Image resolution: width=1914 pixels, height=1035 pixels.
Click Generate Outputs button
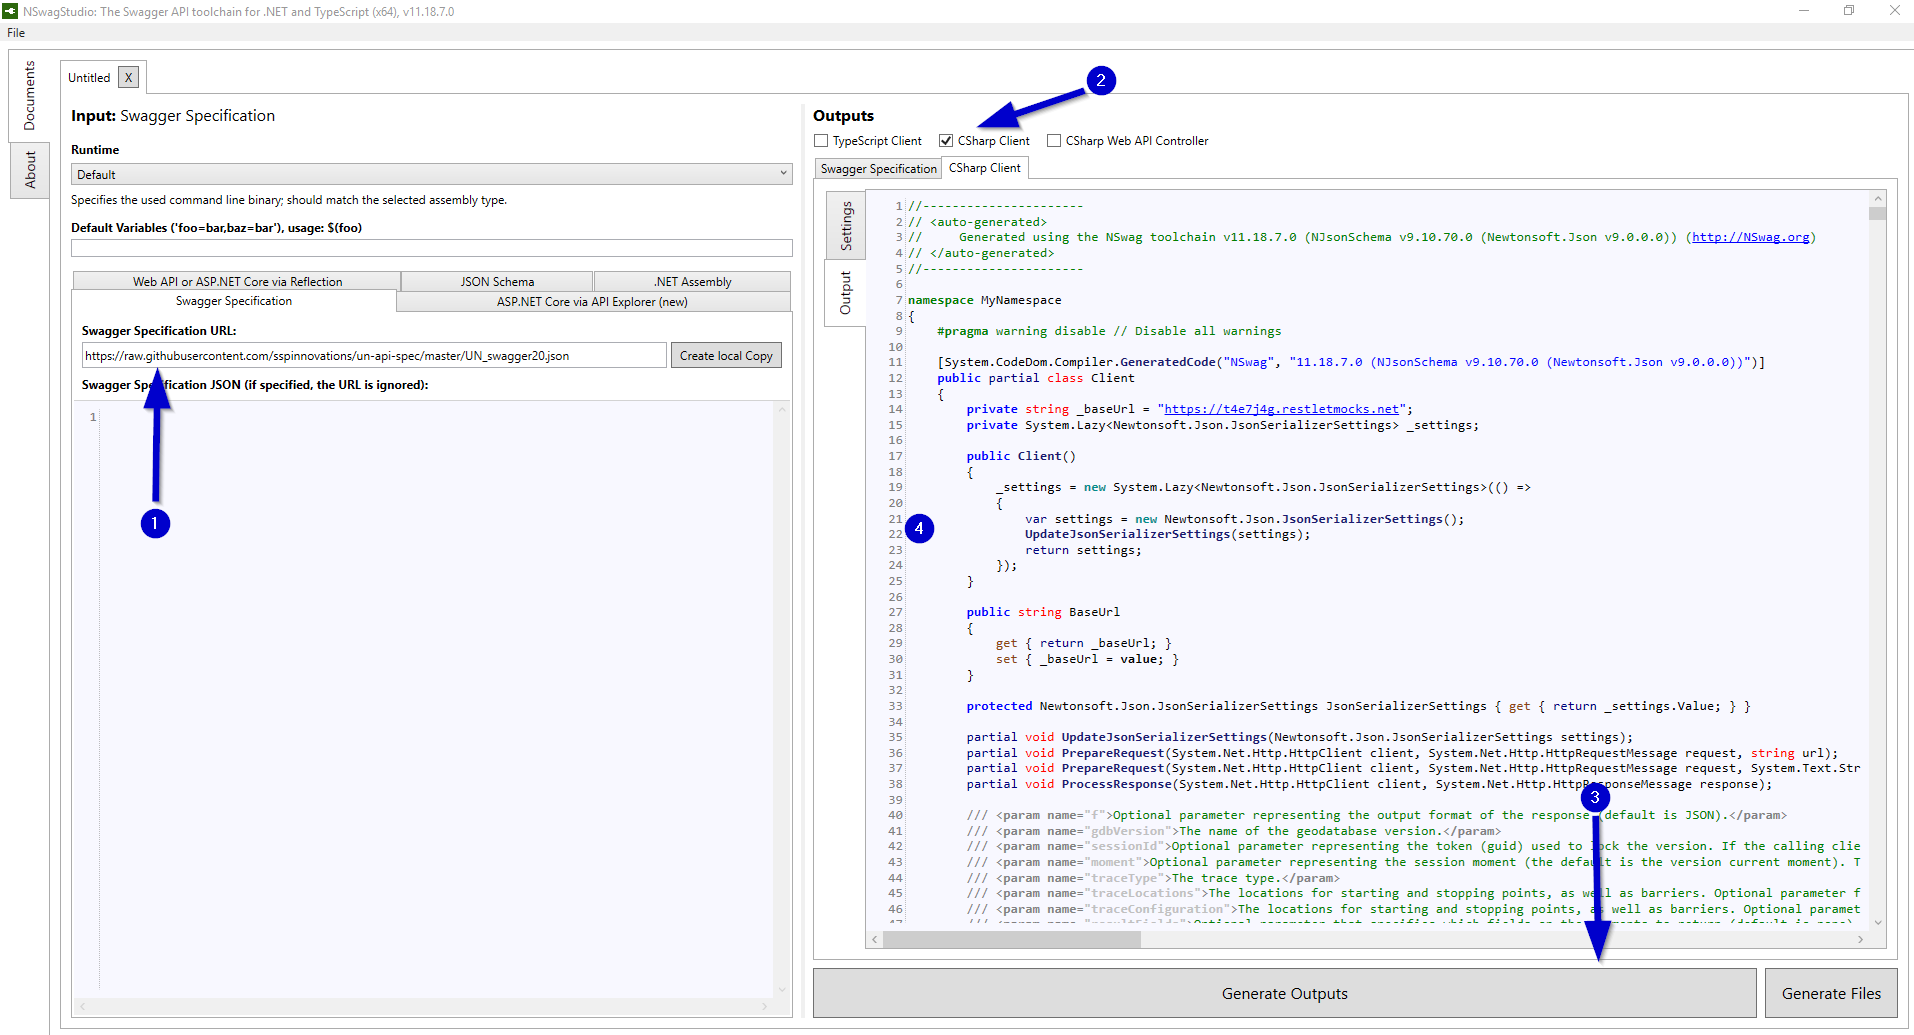(x=1284, y=993)
